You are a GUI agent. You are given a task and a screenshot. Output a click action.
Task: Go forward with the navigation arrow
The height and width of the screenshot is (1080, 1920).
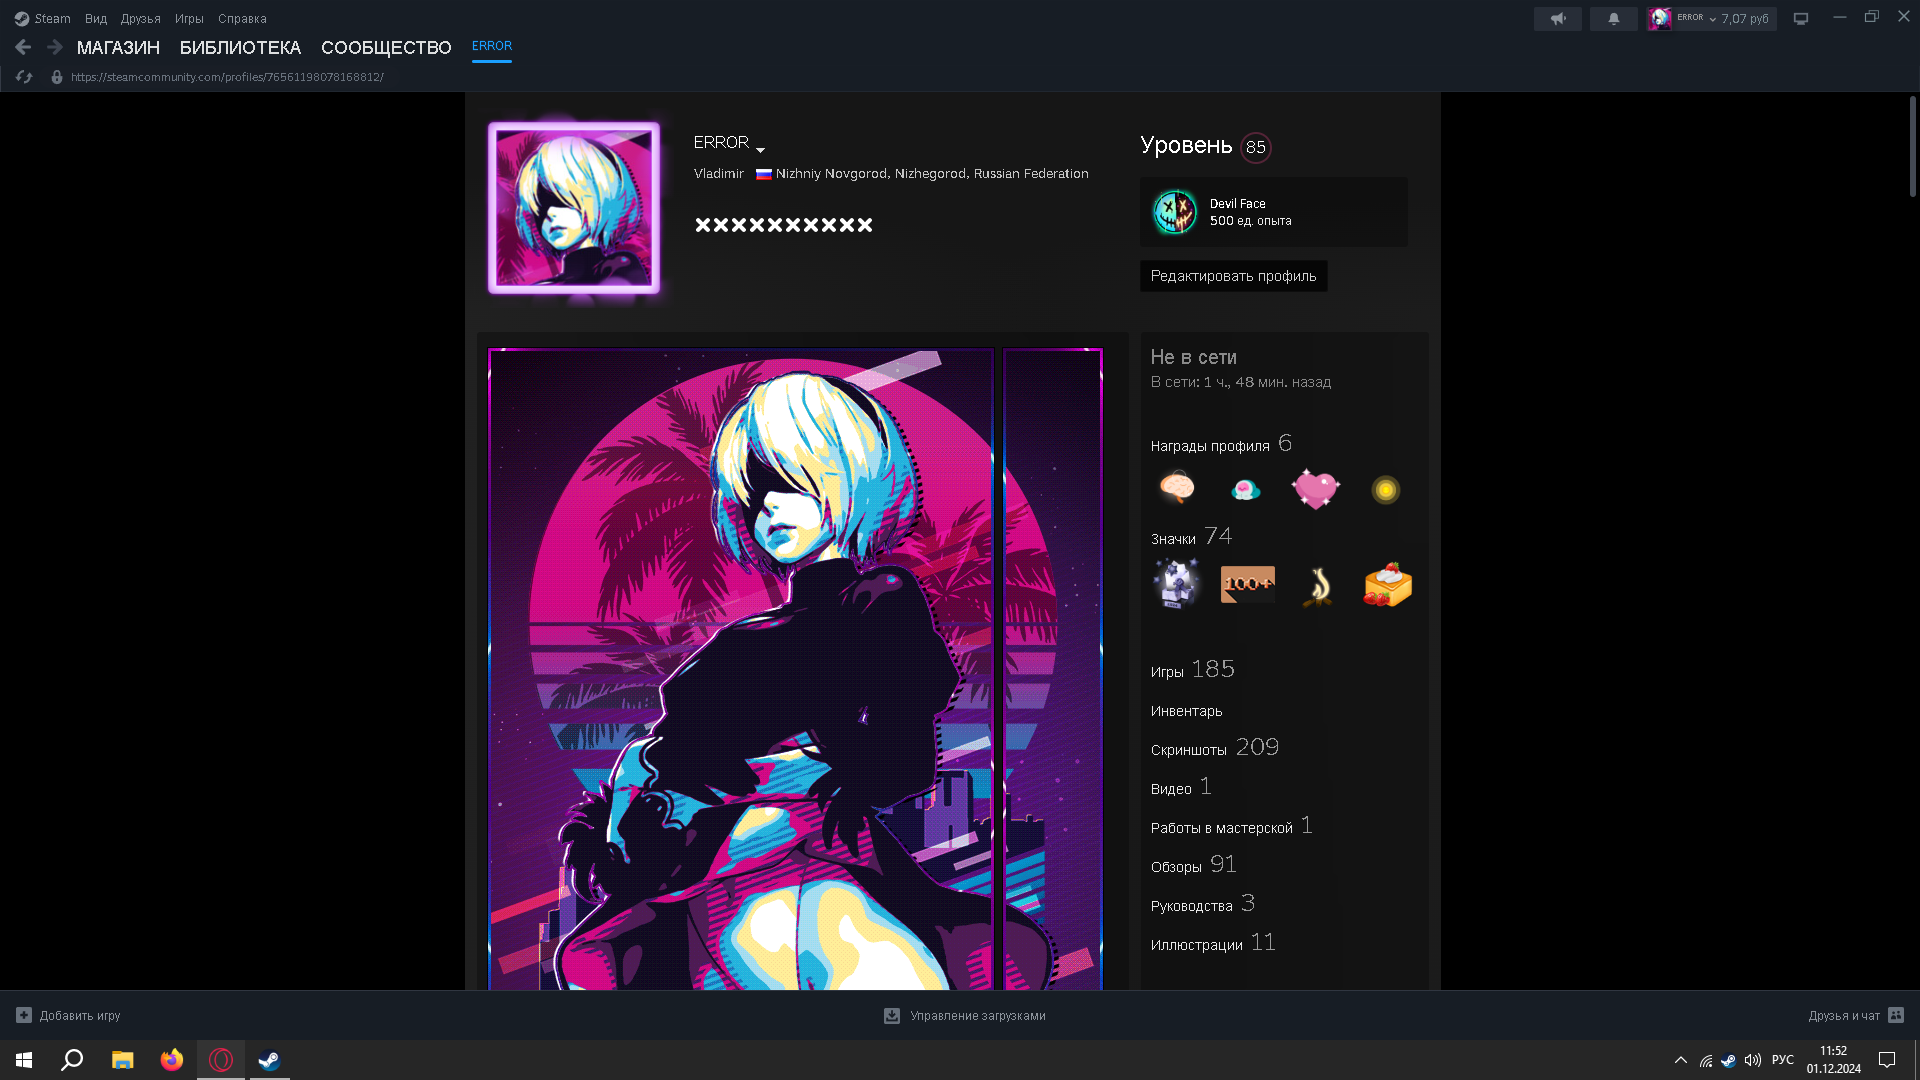[55, 47]
